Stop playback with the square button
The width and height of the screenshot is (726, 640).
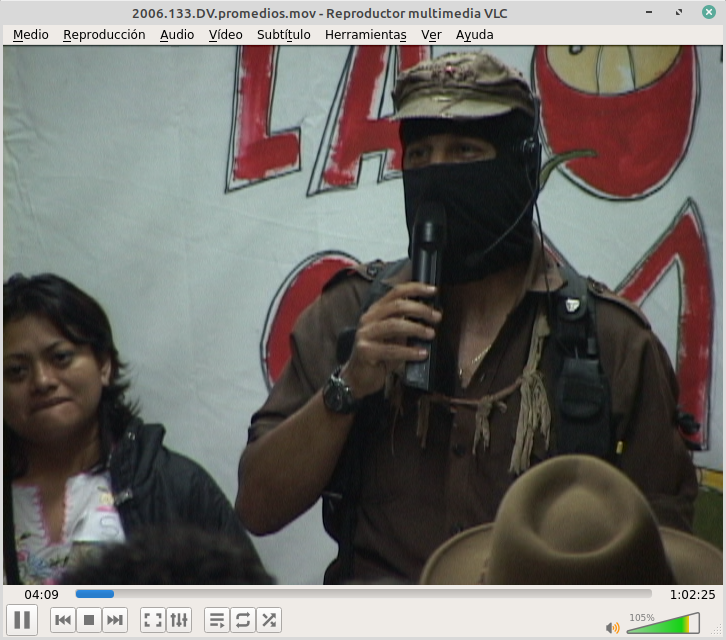(89, 620)
